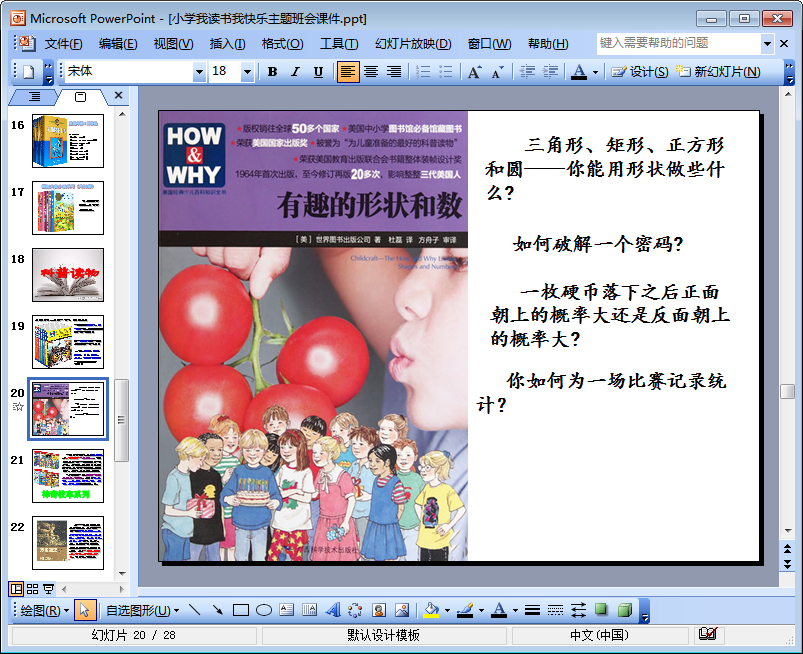Toggle Align Right
The height and width of the screenshot is (654, 803).
point(393,72)
